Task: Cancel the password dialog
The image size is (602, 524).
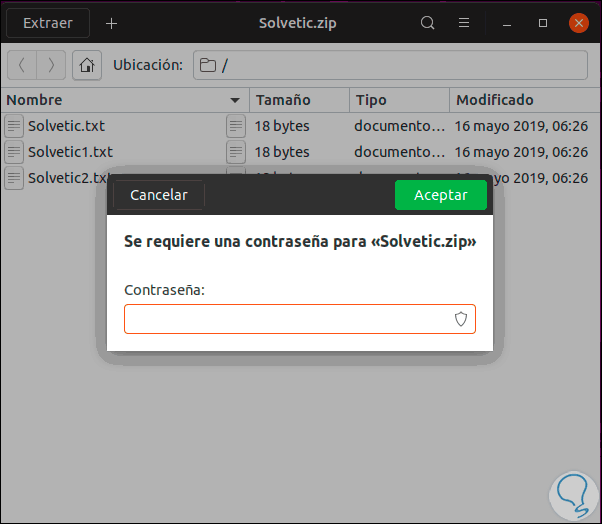Action: [159, 195]
